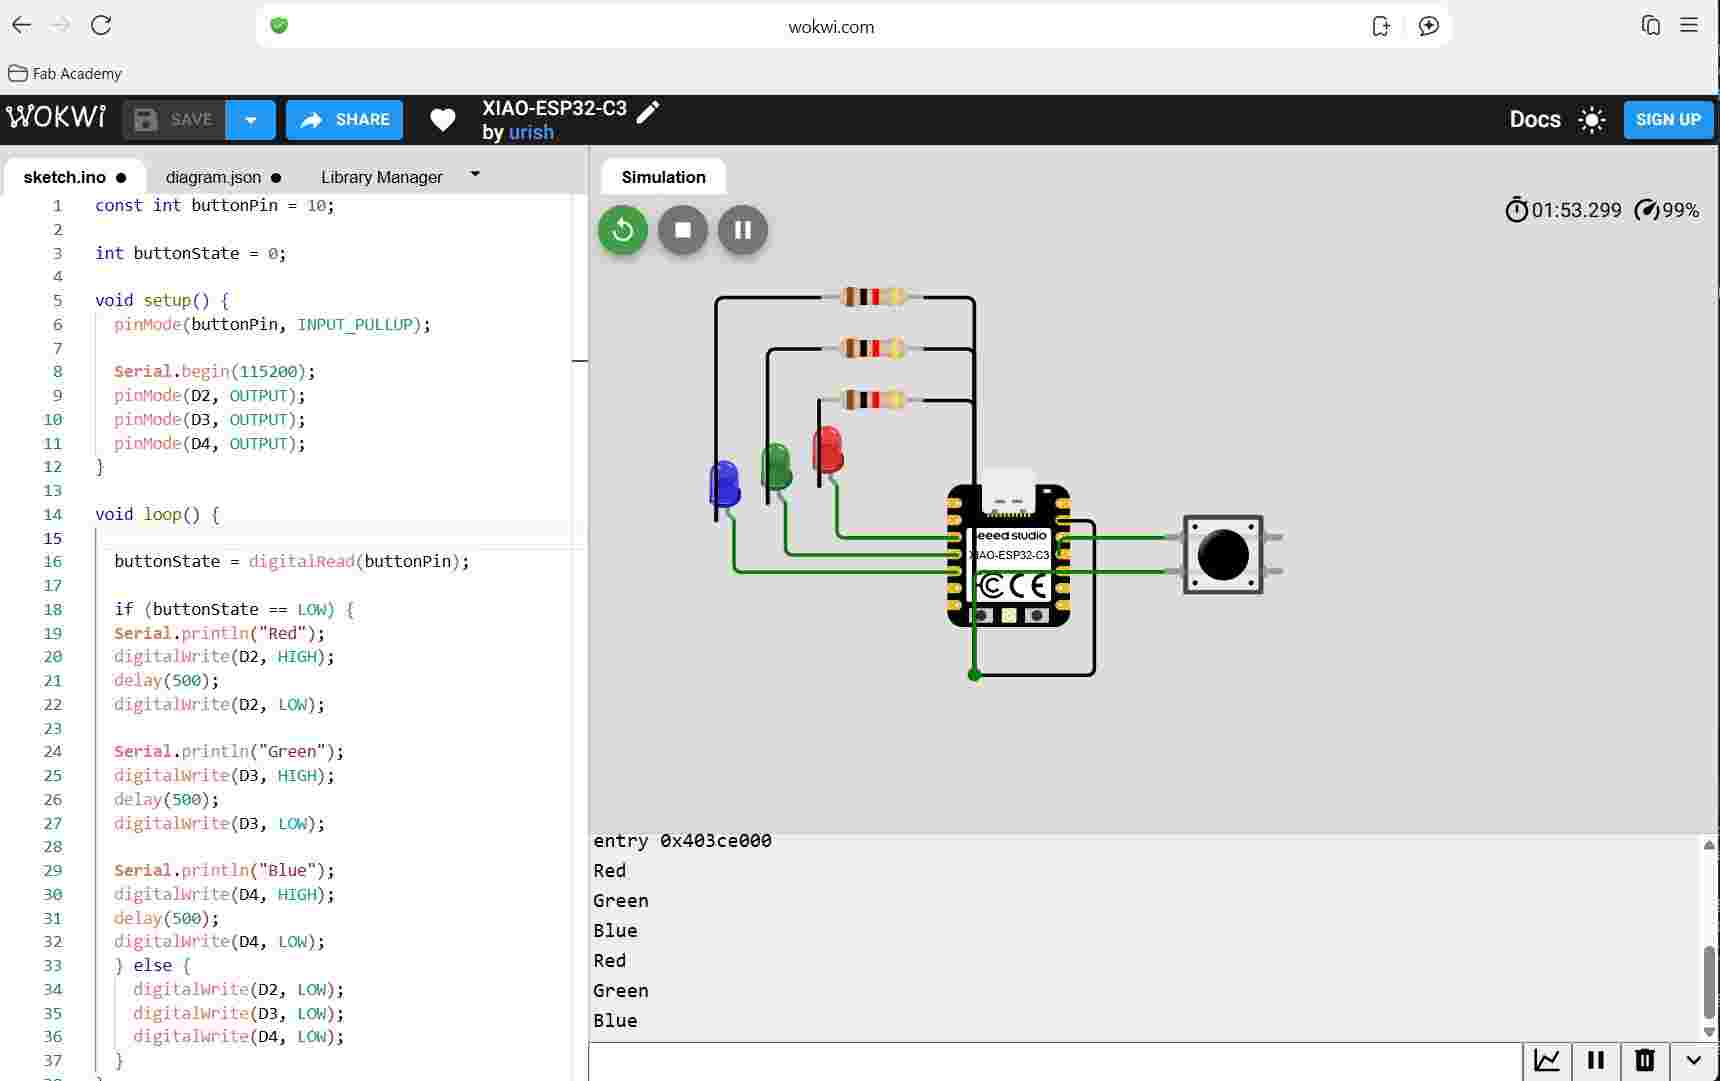Screen dimensions: 1720x1081
Task: Open the Fab Academy bookmark folder
Action: point(65,73)
